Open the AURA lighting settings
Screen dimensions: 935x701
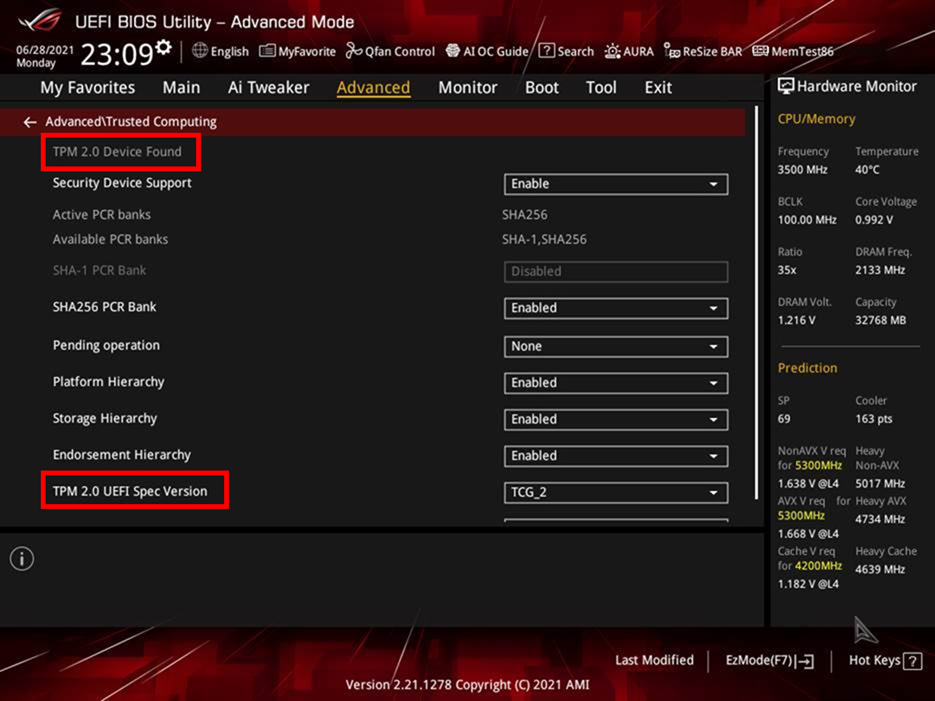point(628,51)
